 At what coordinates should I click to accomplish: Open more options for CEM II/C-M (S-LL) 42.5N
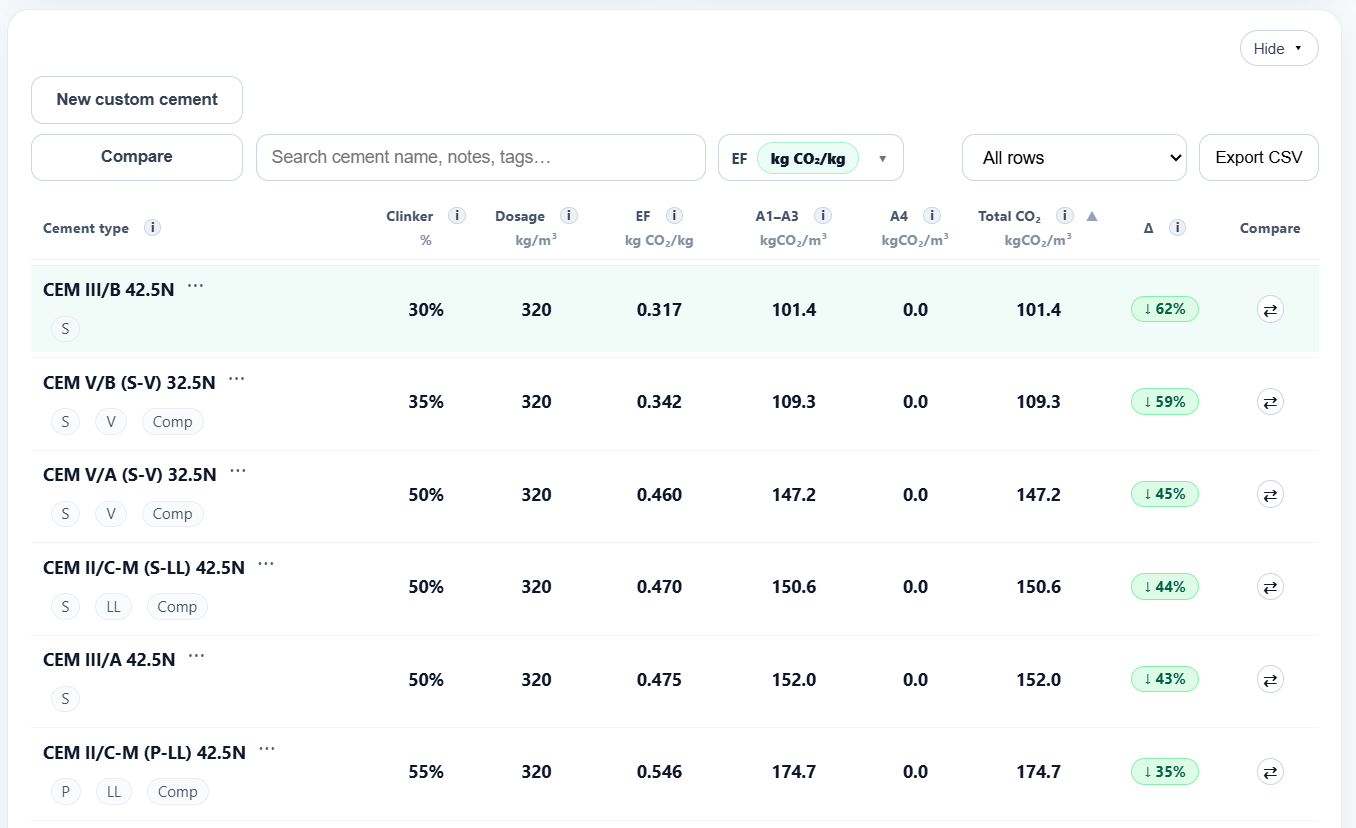tap(266, 565)
